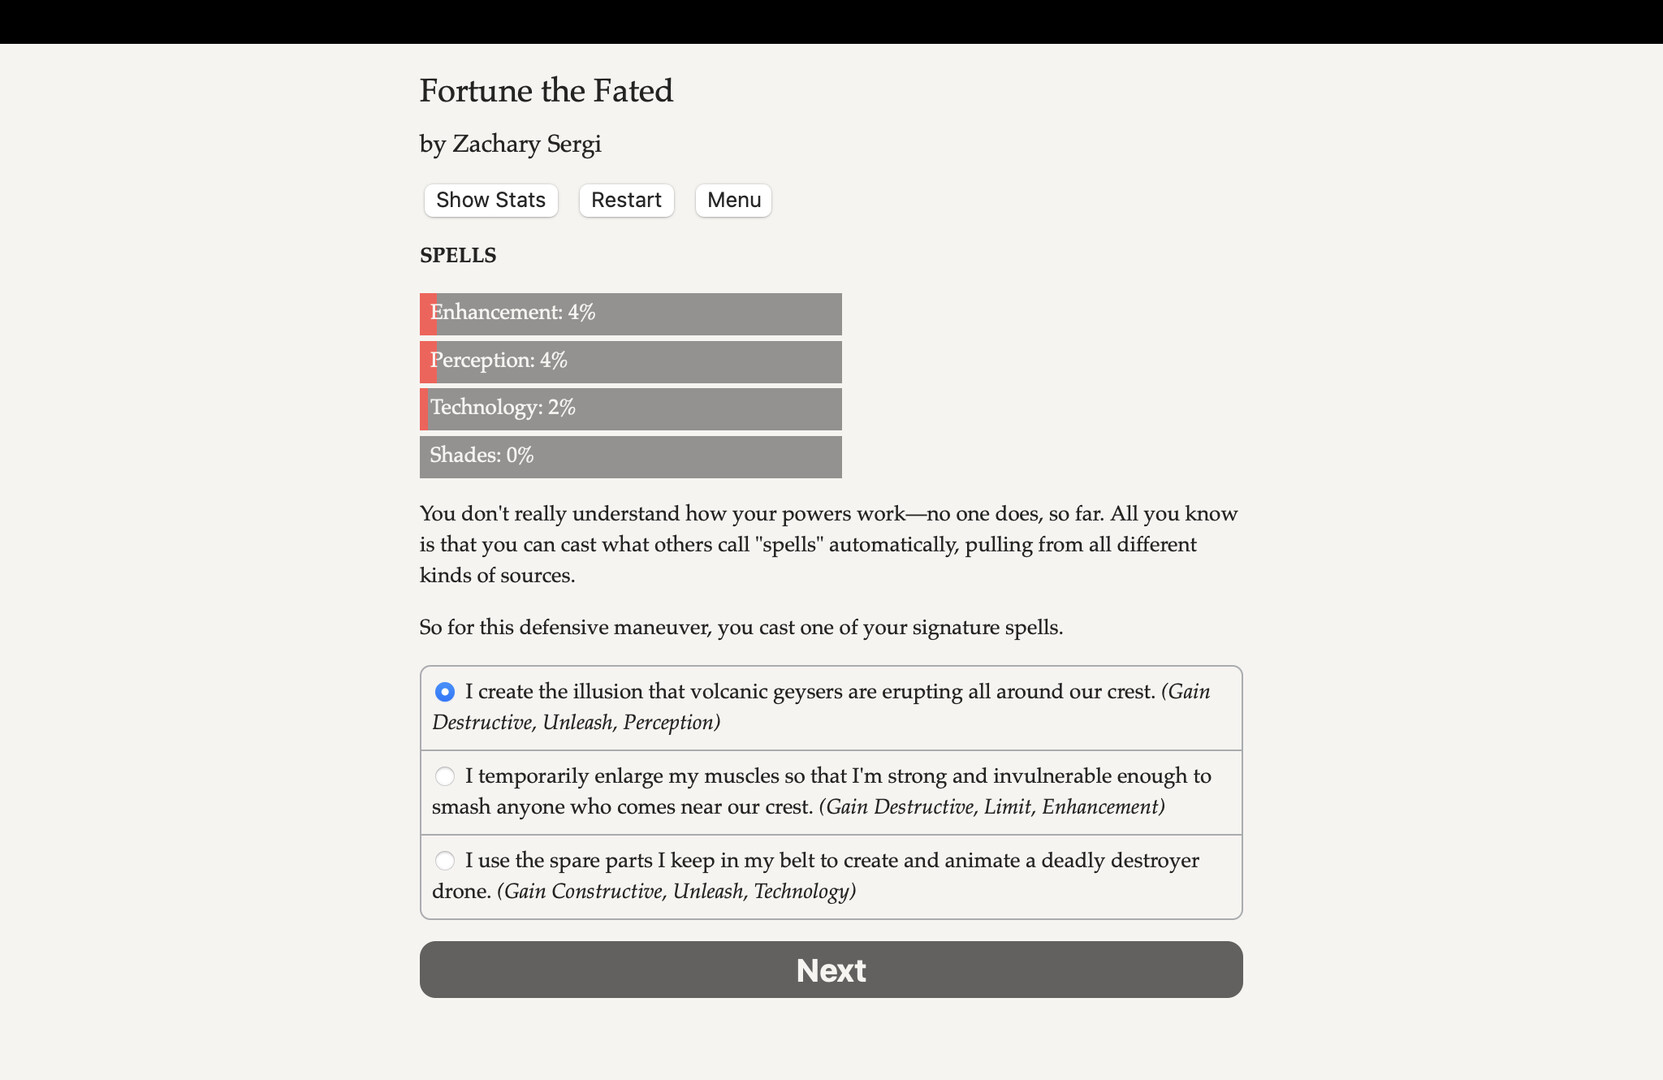Click the Shades 0% stat bar
Viewport: 1663px width, 1080px height.
pyautogui.click(x=630, y=455)
